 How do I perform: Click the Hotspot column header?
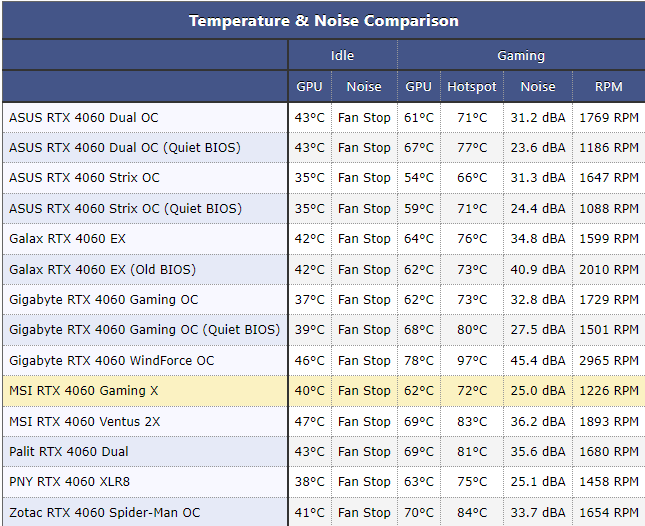(472, 87)
